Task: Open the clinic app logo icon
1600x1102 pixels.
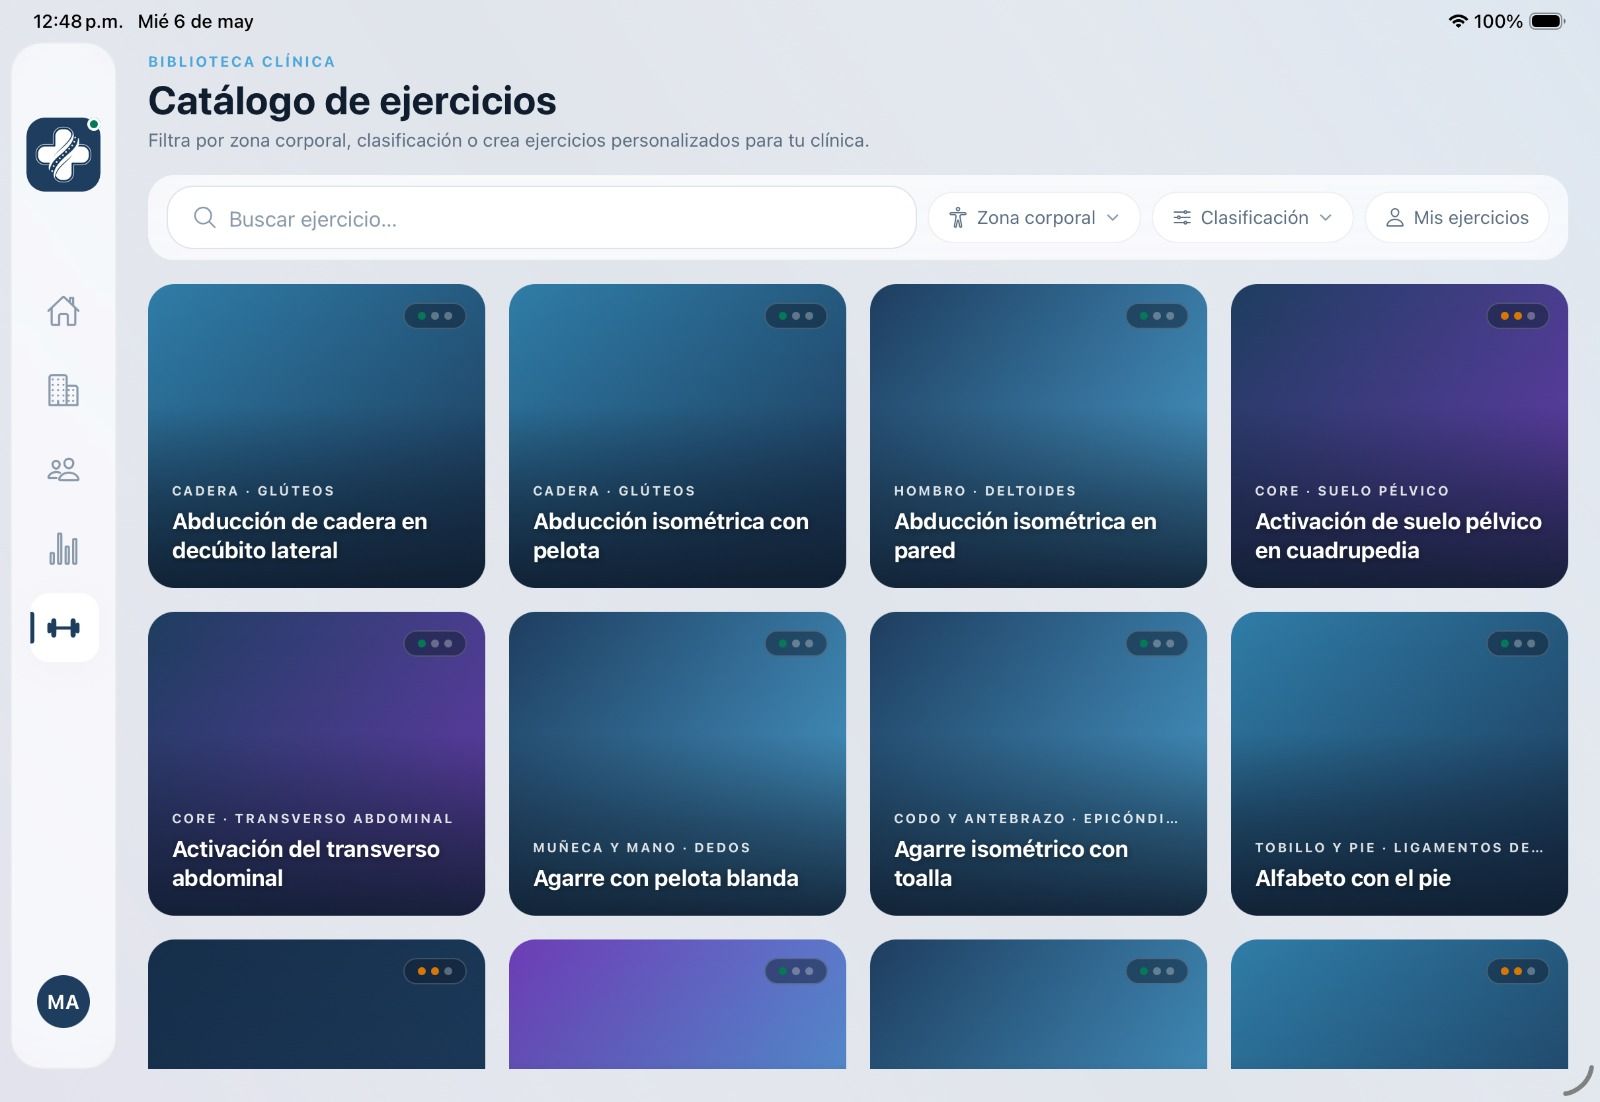Action: pos(63,154)
